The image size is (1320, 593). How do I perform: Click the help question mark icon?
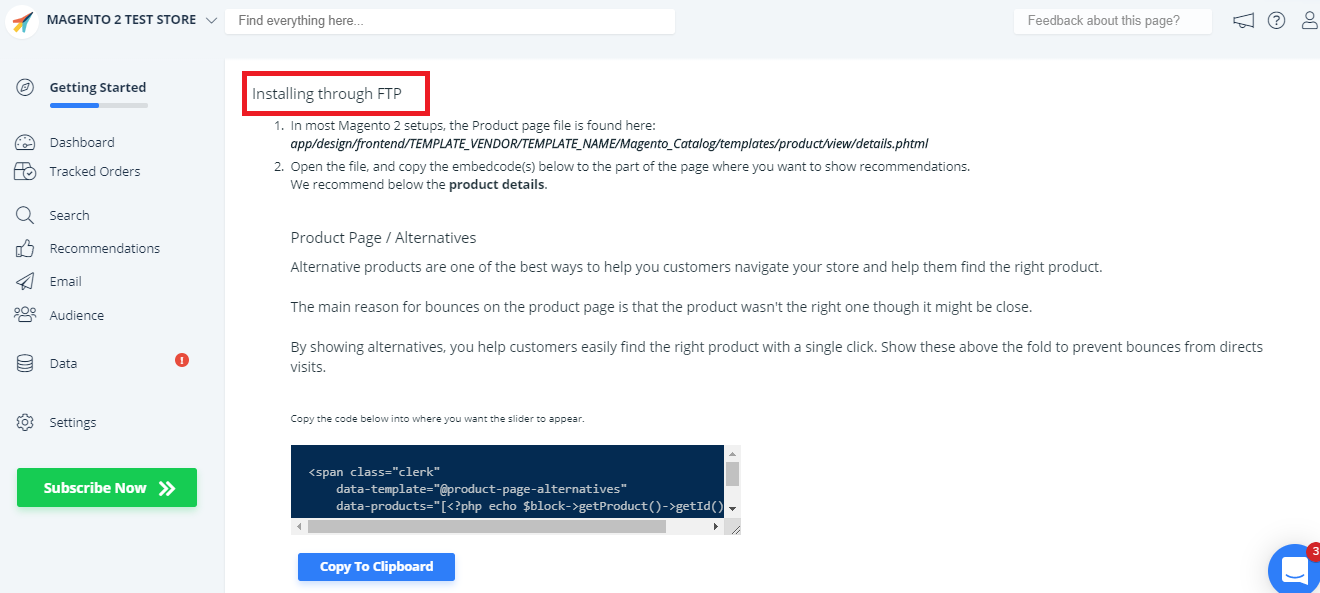(1276, 21)
